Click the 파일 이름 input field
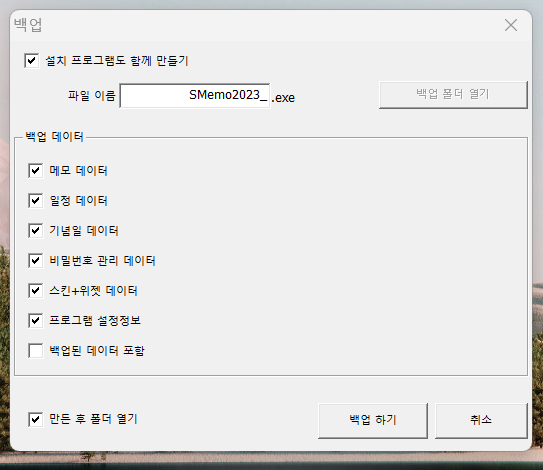 pos(195,95)
